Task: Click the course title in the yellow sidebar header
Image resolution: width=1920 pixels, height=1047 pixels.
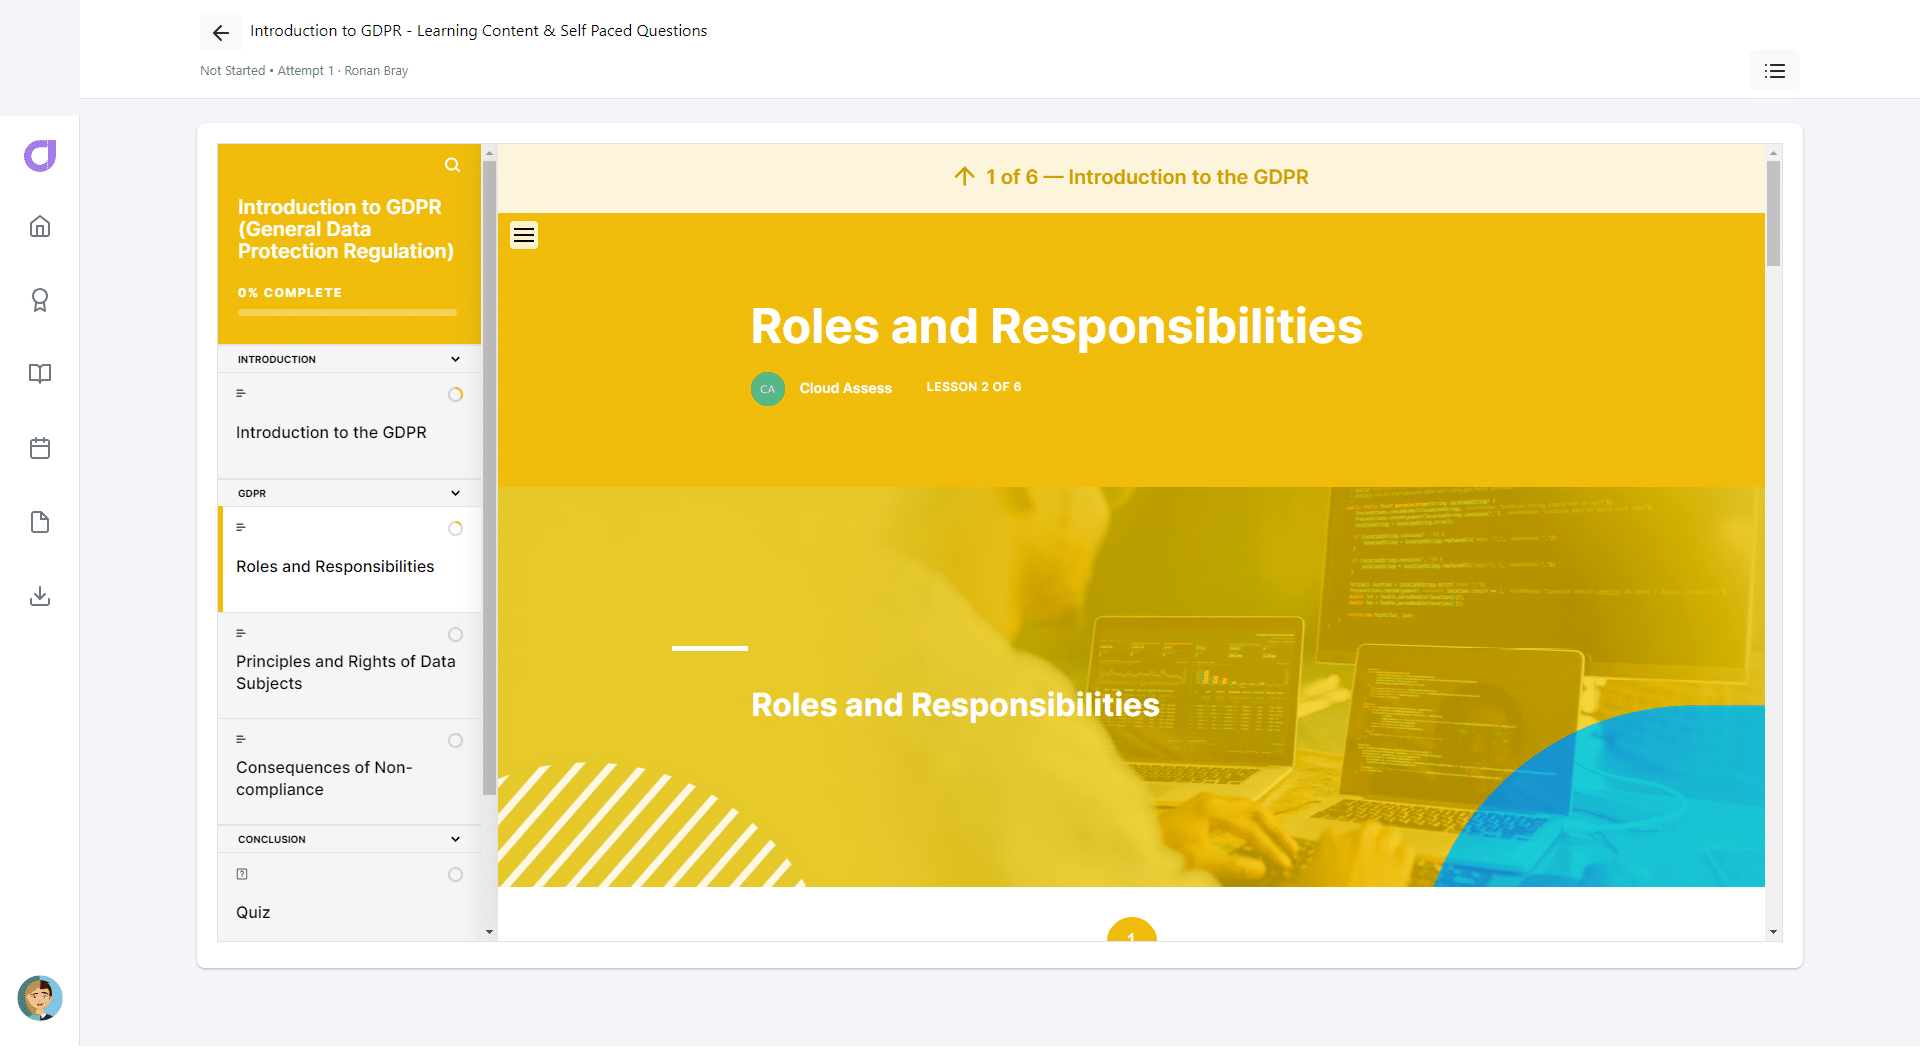Action: click(346, 229)
